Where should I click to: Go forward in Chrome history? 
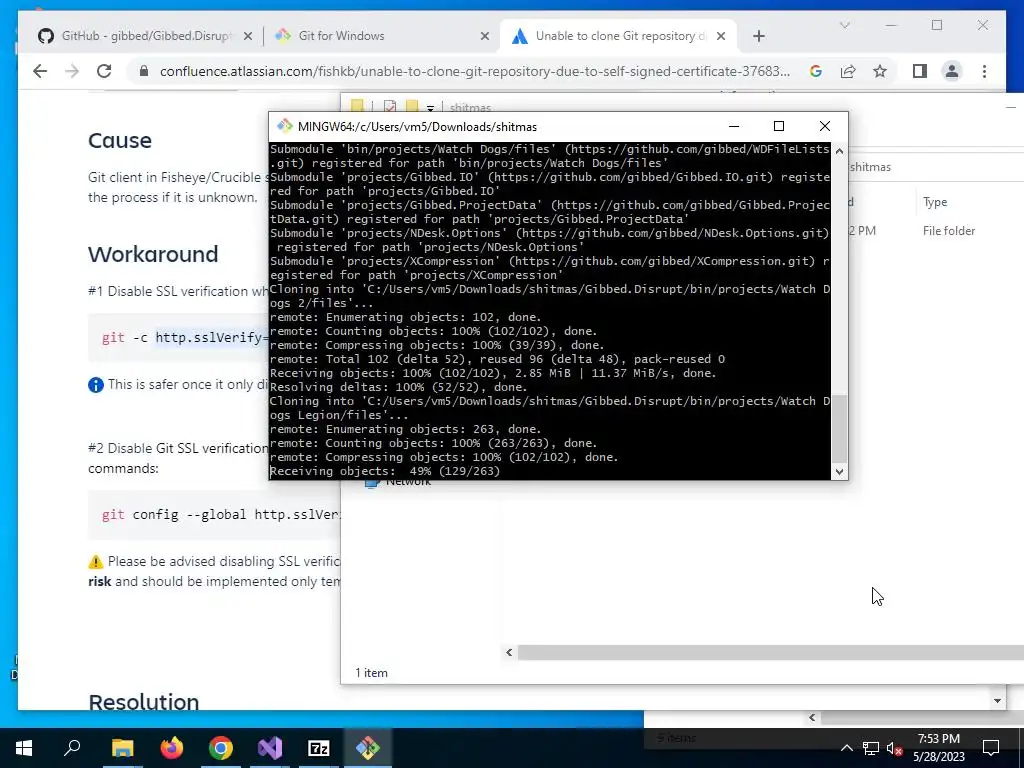coord(72,71)
